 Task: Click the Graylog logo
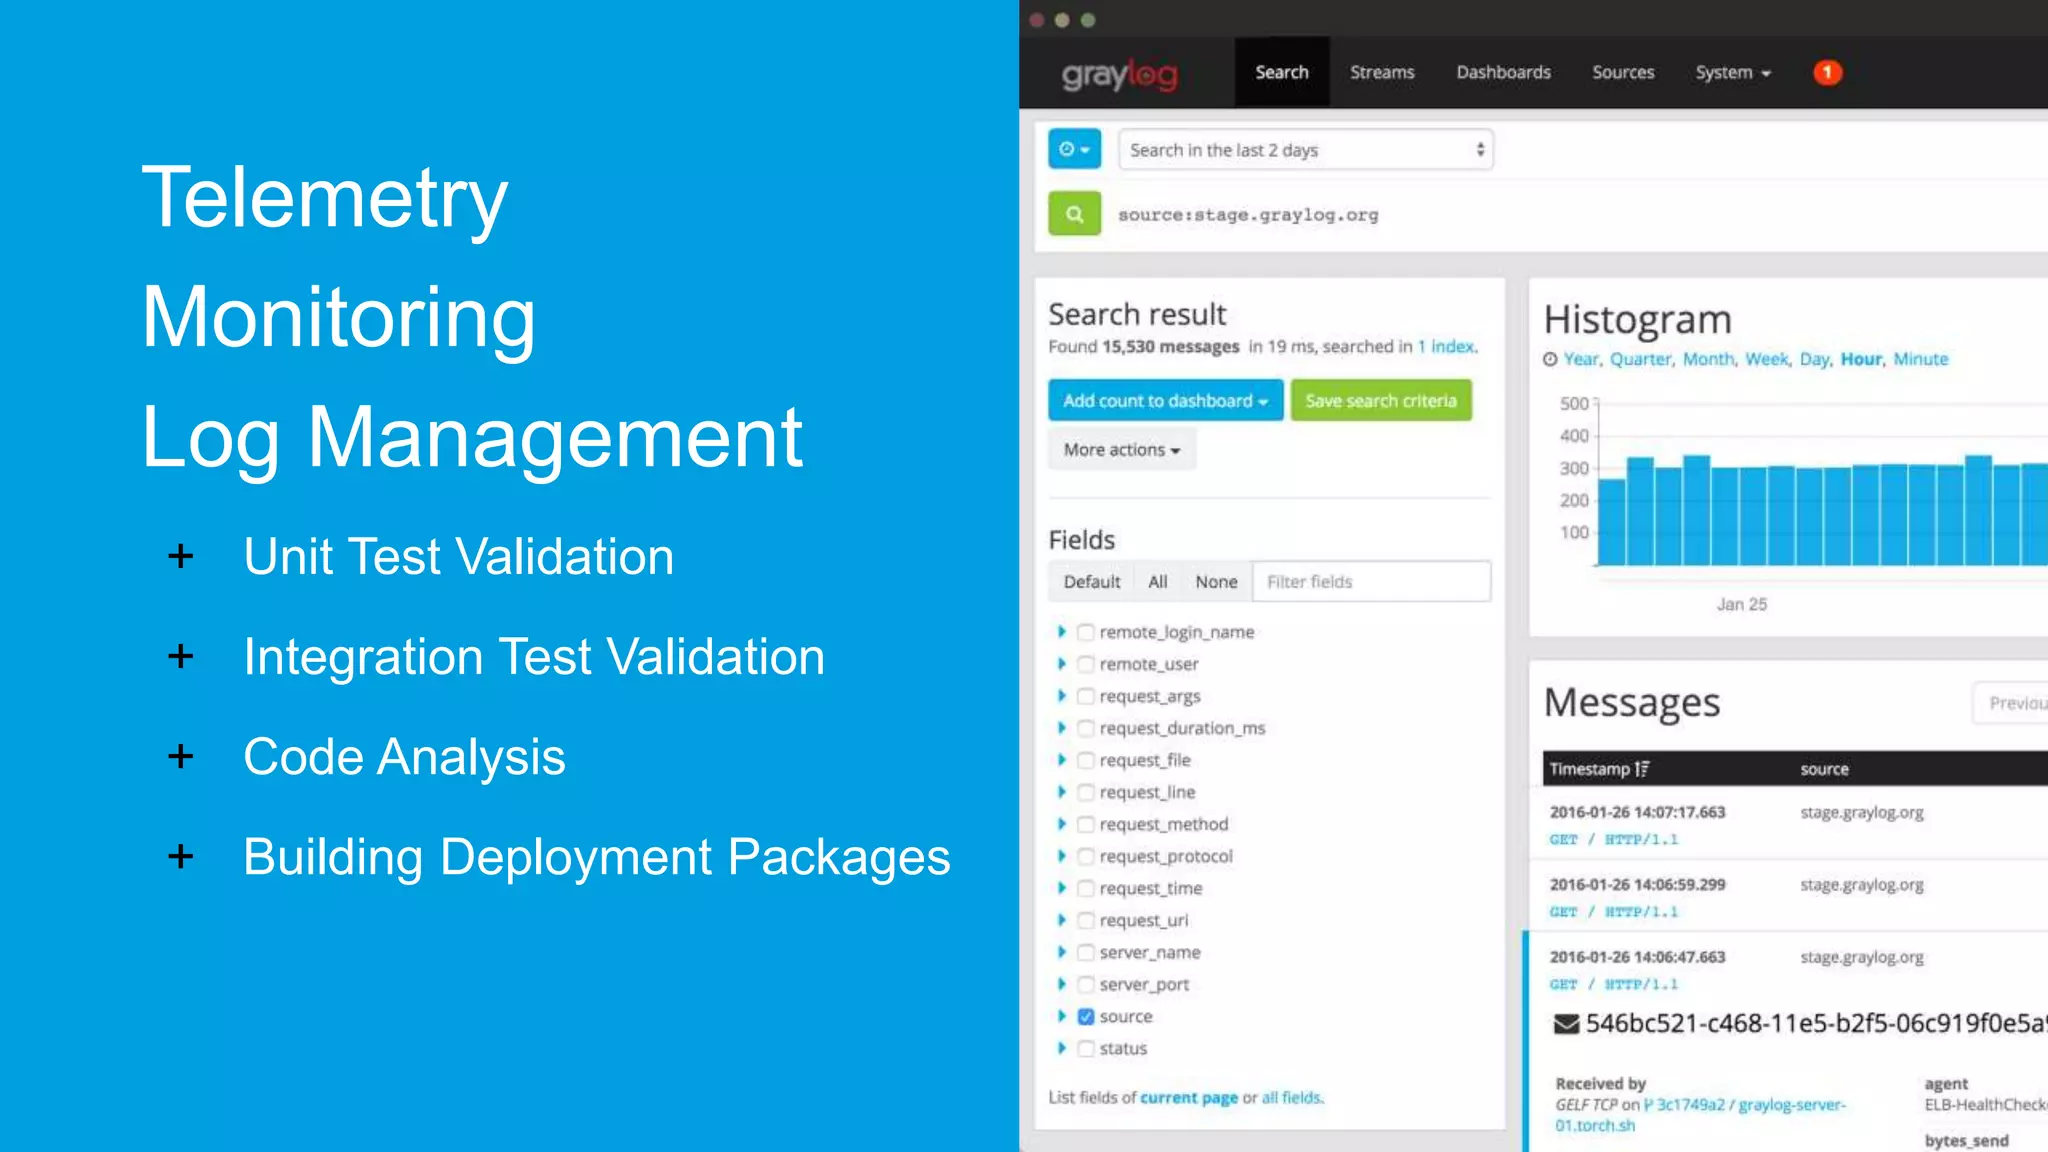(1120, 74)
